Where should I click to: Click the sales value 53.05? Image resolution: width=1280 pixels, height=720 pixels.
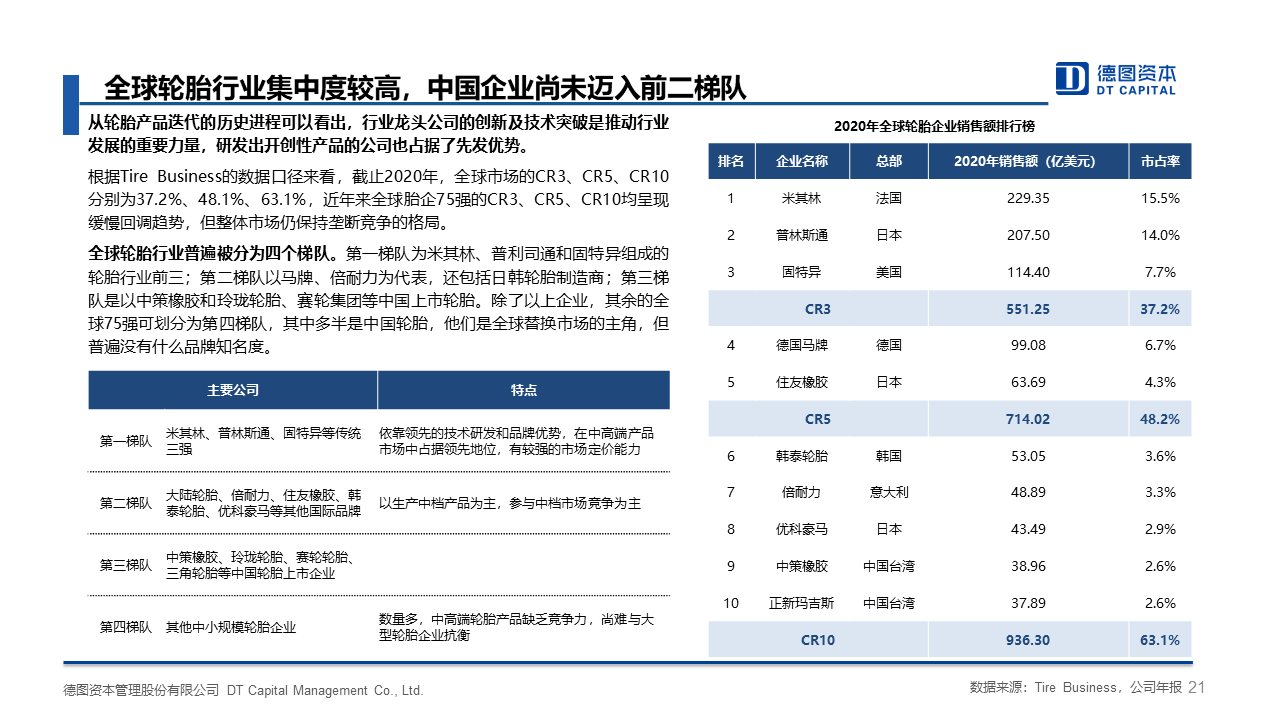(1029, 456)
